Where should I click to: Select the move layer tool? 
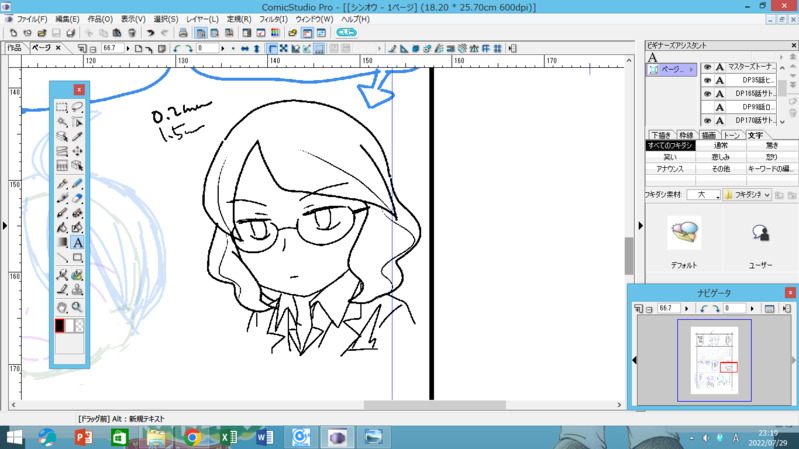coord(77,151)
